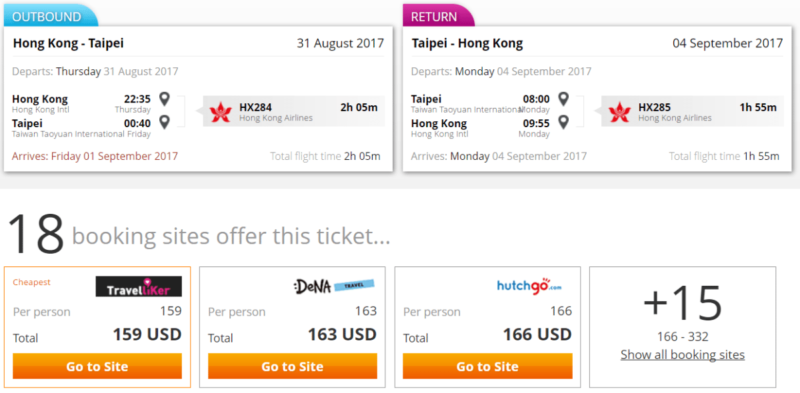Go to Site for the 166 USD offer
This screenshot has height=393, width=800.
(x=487, y=366)
